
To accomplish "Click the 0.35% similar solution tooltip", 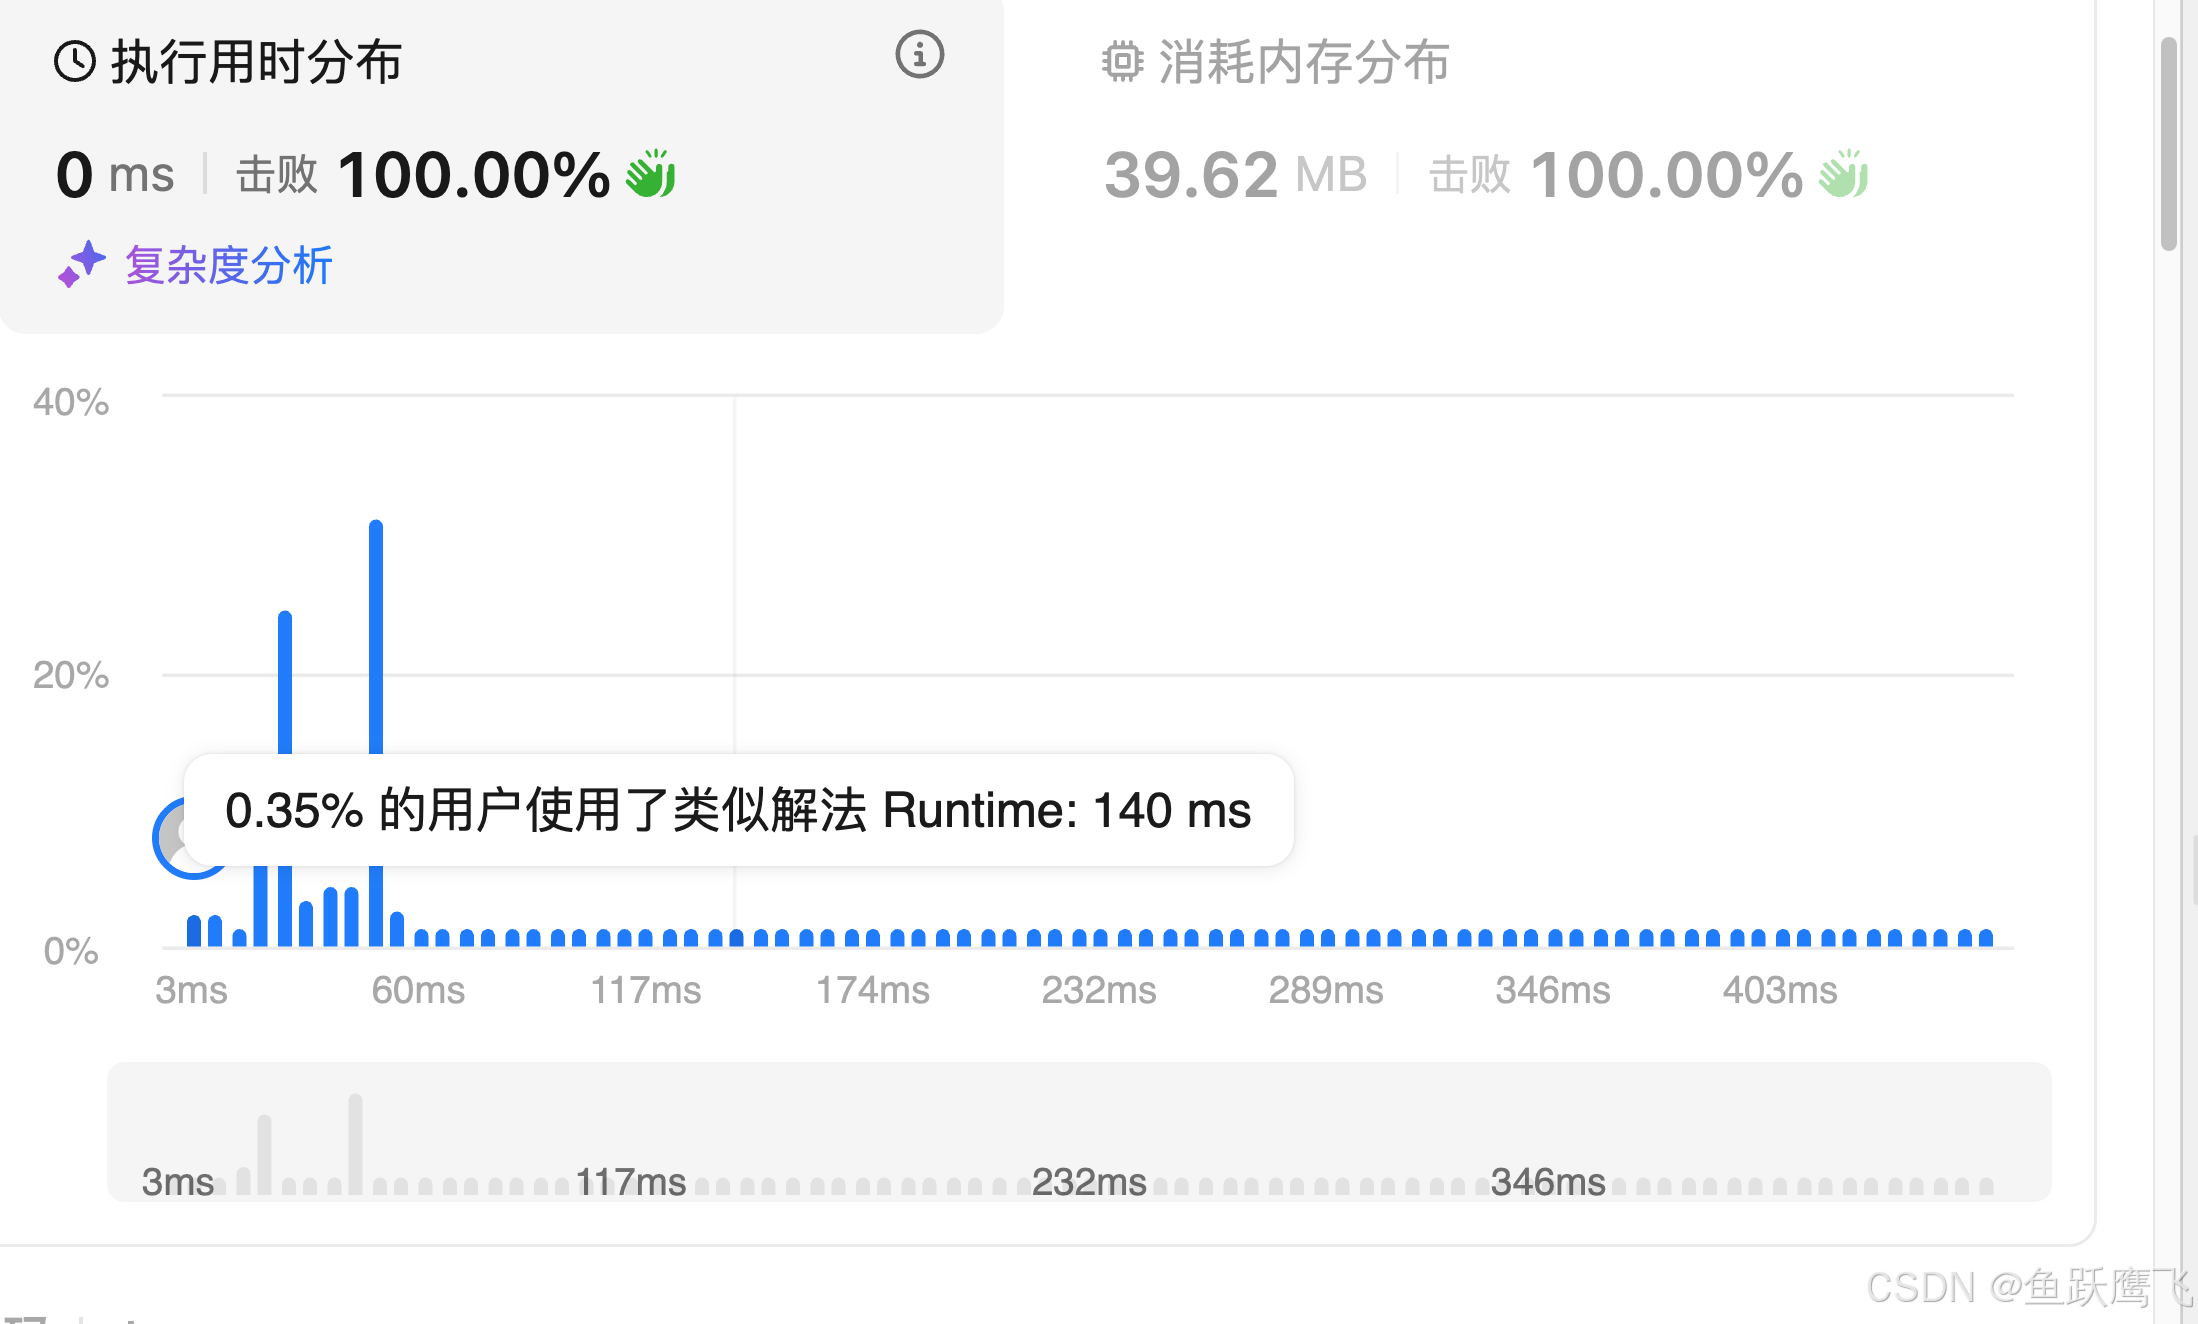I will (738, 810).
